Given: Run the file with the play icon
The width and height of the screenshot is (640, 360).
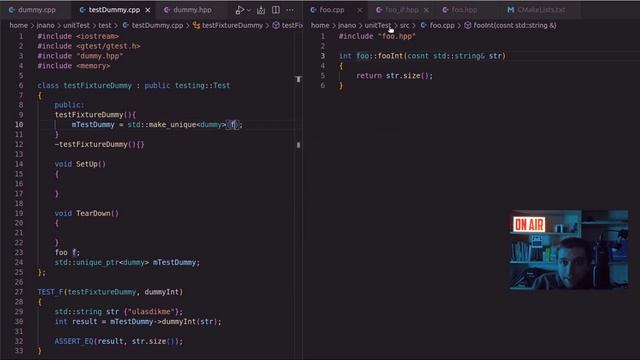Looking at the screenshot, I should click(x=239, y=10).
